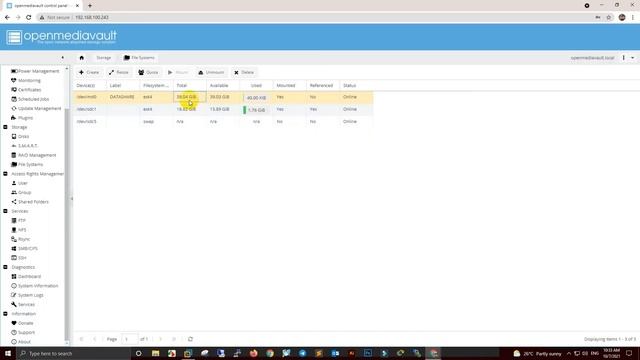Viewport: 640px width, 360px height.
Task: Open NFS service item
Action: 19,230
